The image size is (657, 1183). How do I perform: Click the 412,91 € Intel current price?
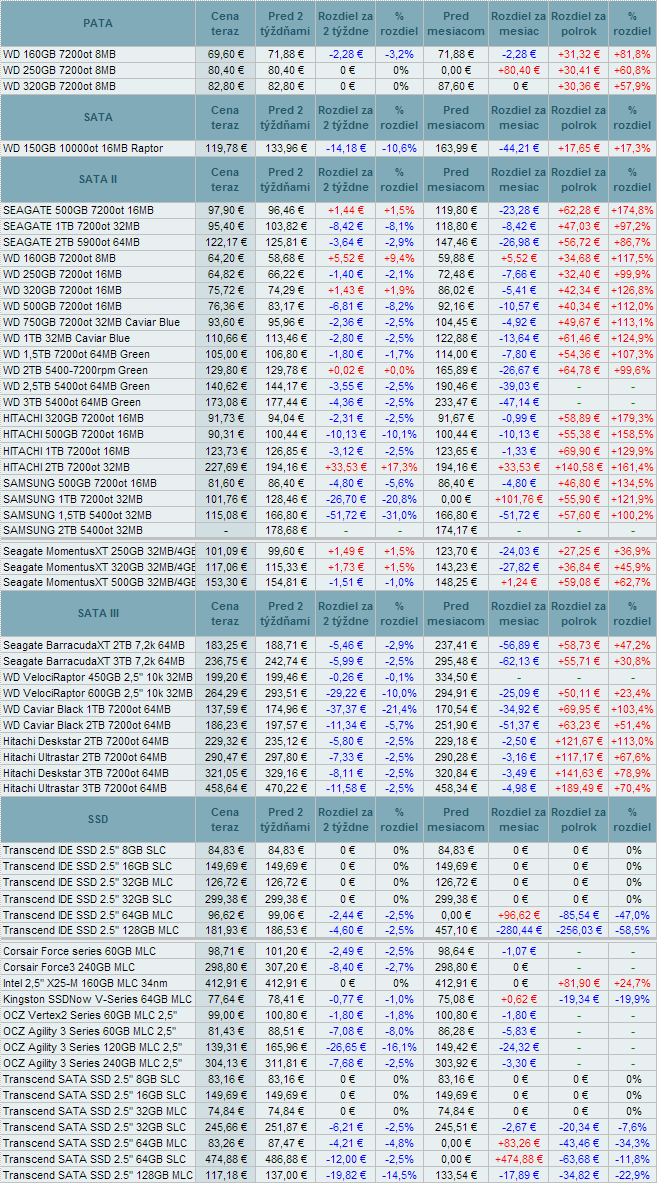click(225, 983)
